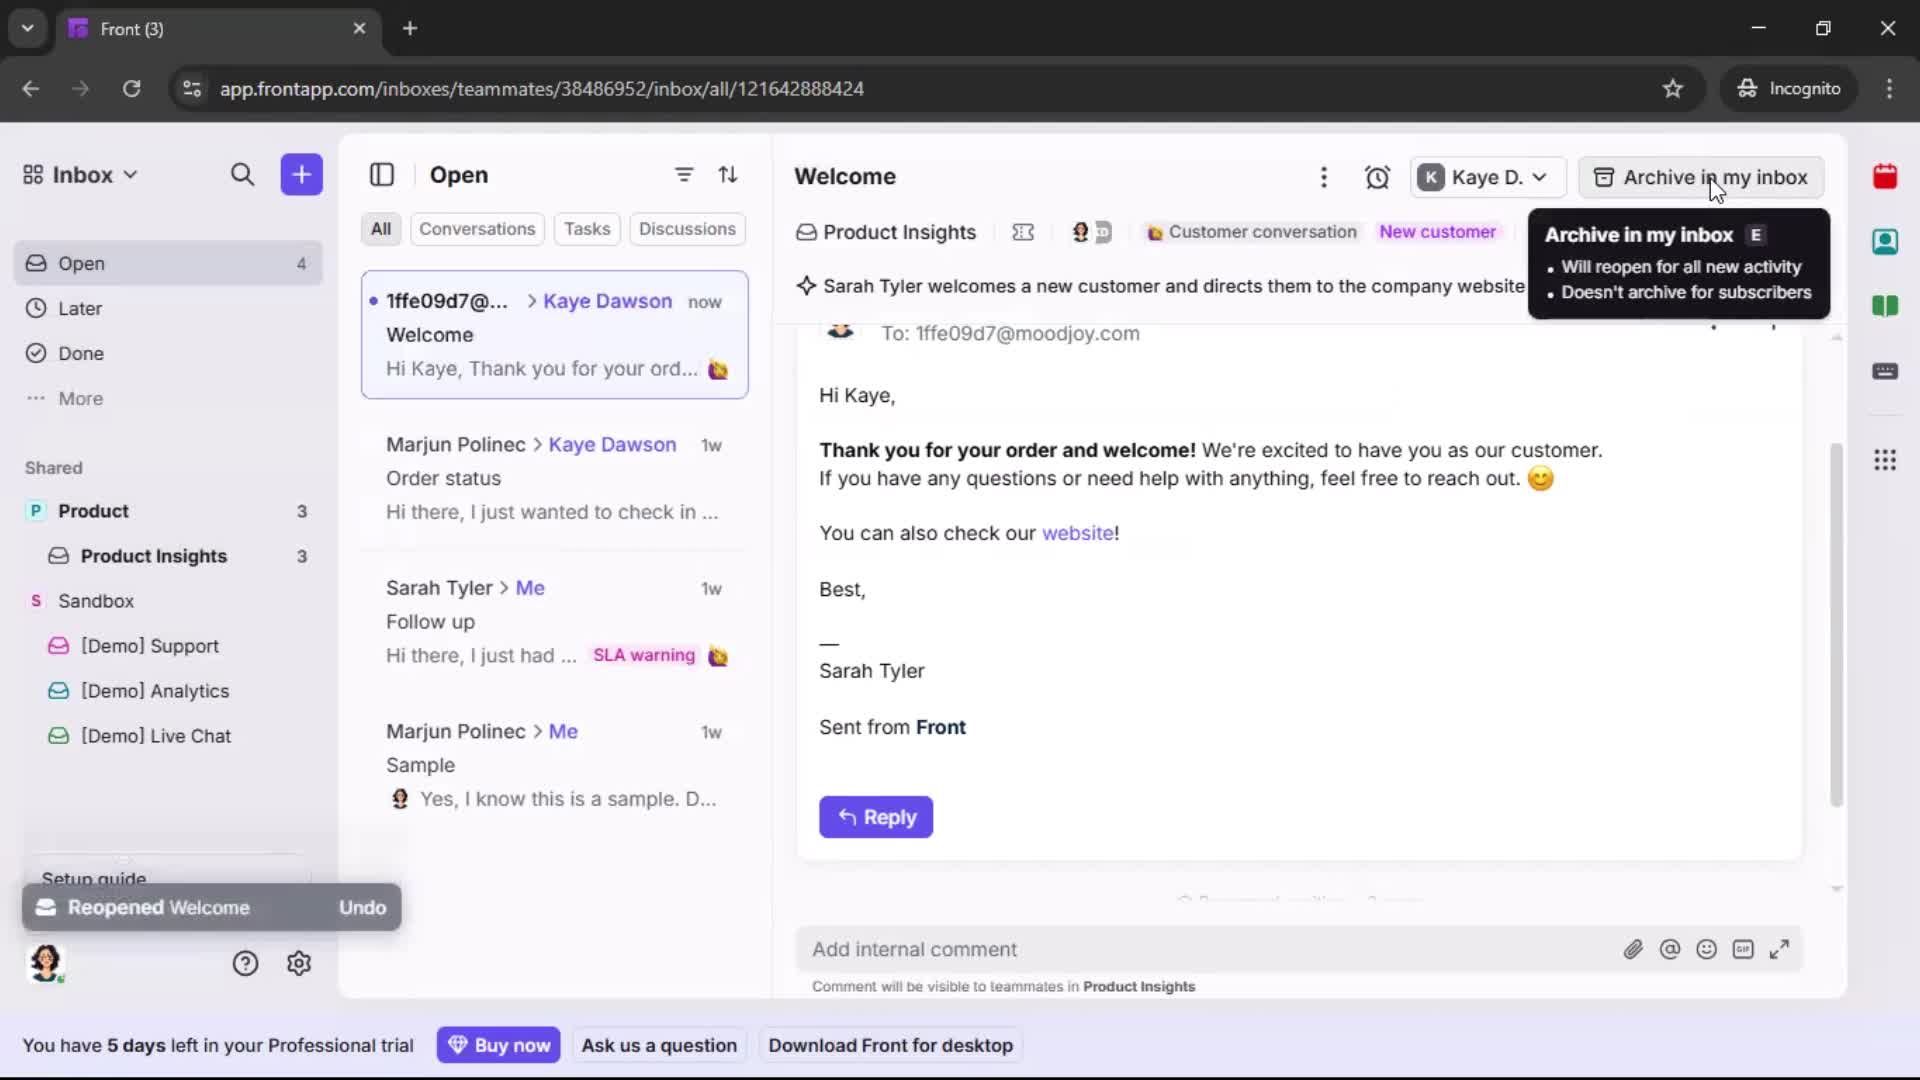This screenshot has height=1080, width=1920.
Task: Snooze the conversation using the alarm clock icon
Action: (1377, 177)
